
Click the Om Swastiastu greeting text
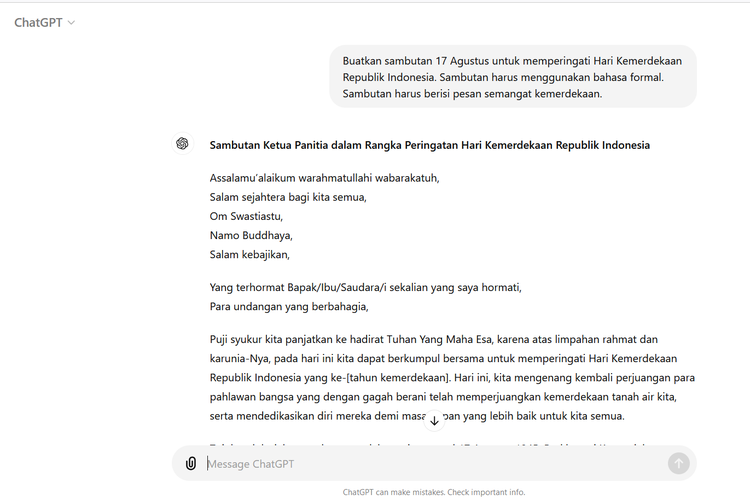click(247, 216)
